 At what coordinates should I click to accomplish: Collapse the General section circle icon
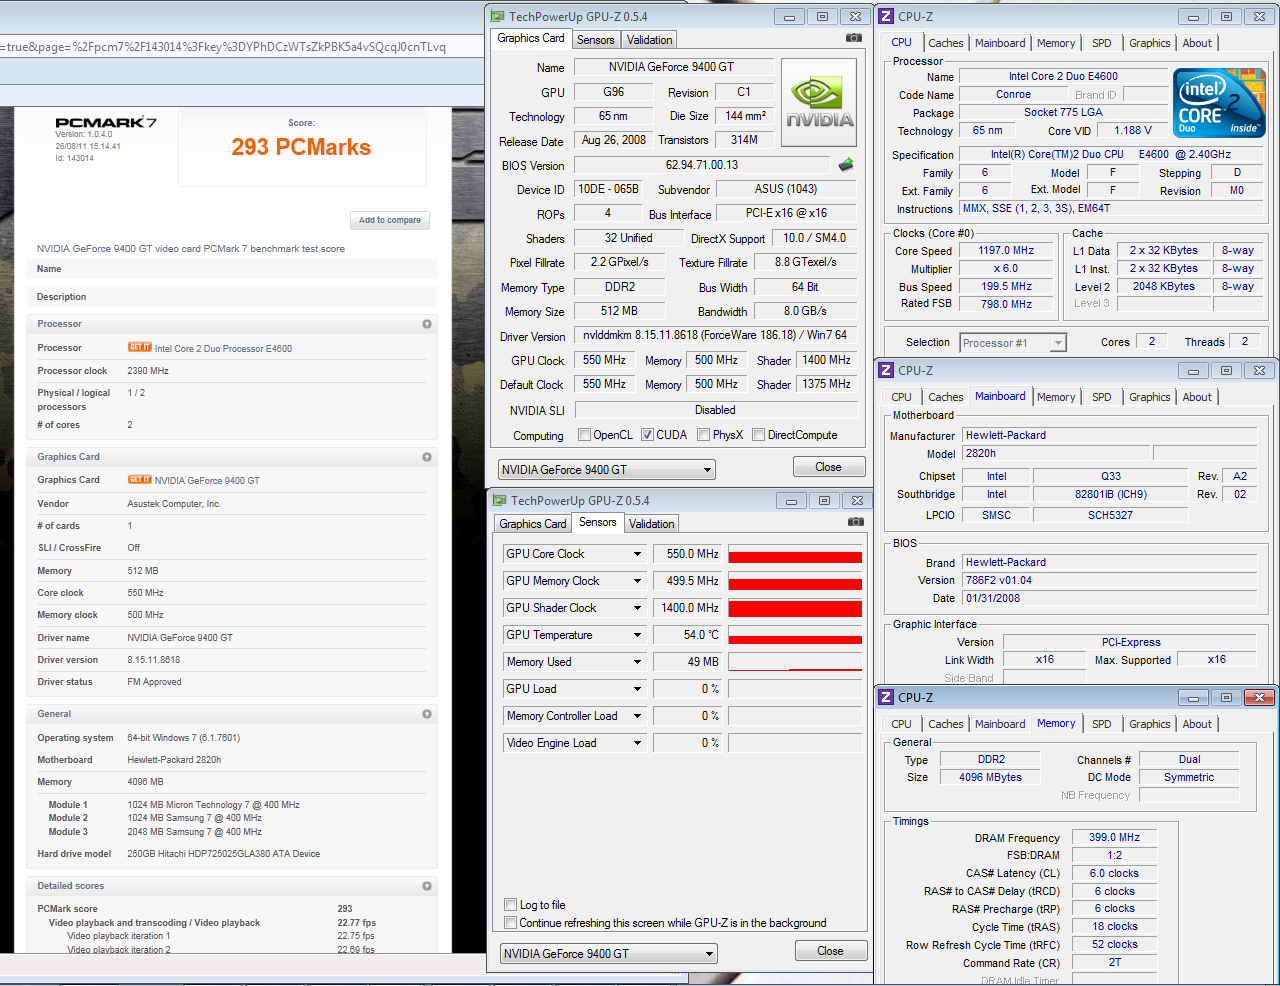pyautogui.click(x=427, y=714)
